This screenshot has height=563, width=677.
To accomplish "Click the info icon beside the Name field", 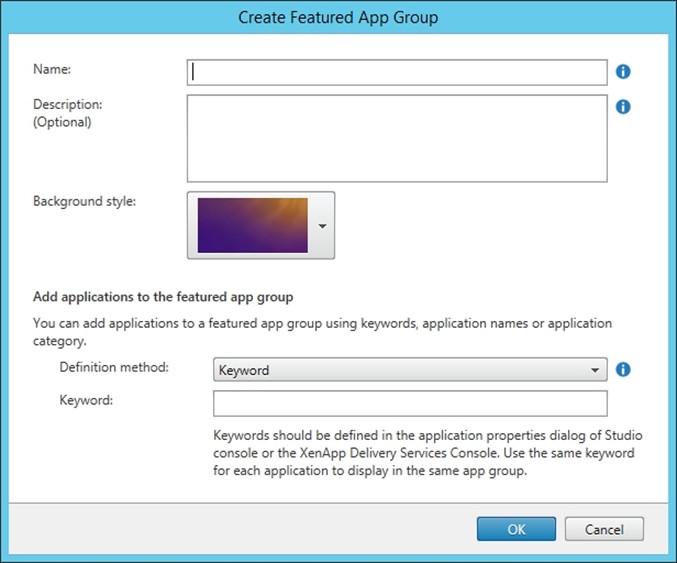I will (623, 72).
